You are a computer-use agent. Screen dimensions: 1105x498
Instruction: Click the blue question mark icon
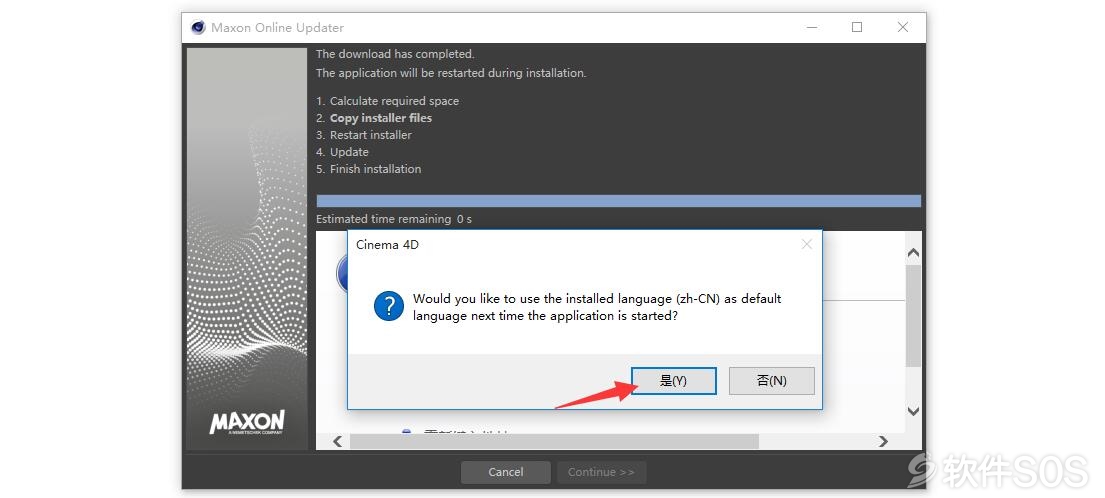389,306
